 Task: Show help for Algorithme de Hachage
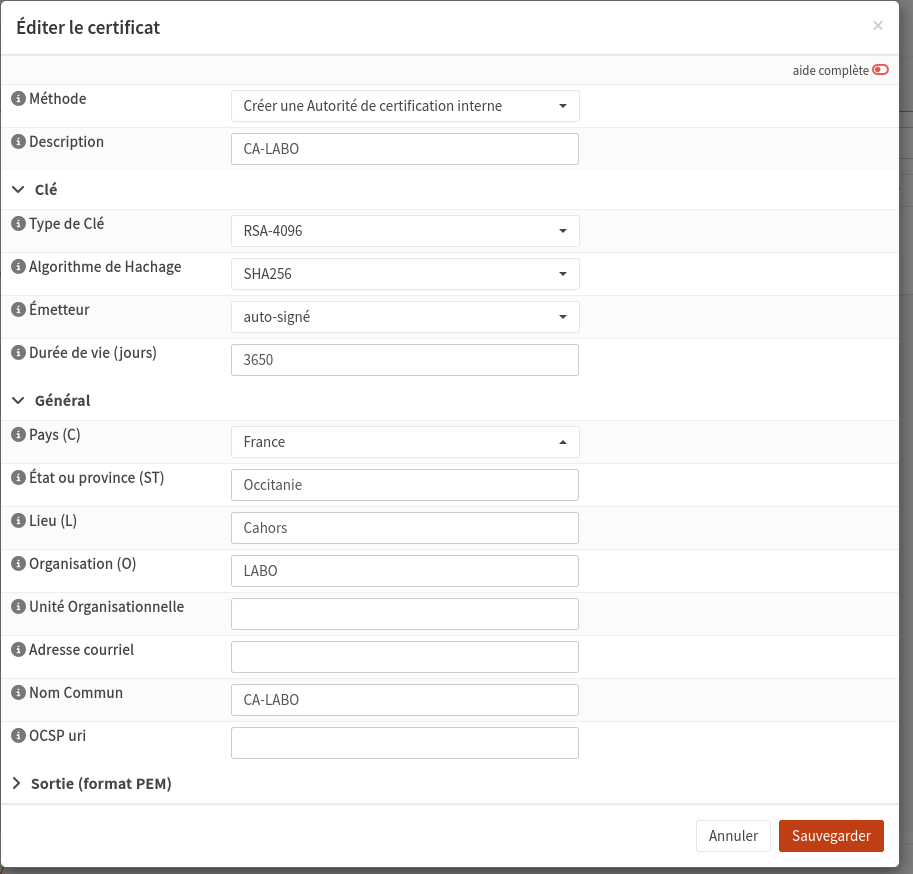18,267
